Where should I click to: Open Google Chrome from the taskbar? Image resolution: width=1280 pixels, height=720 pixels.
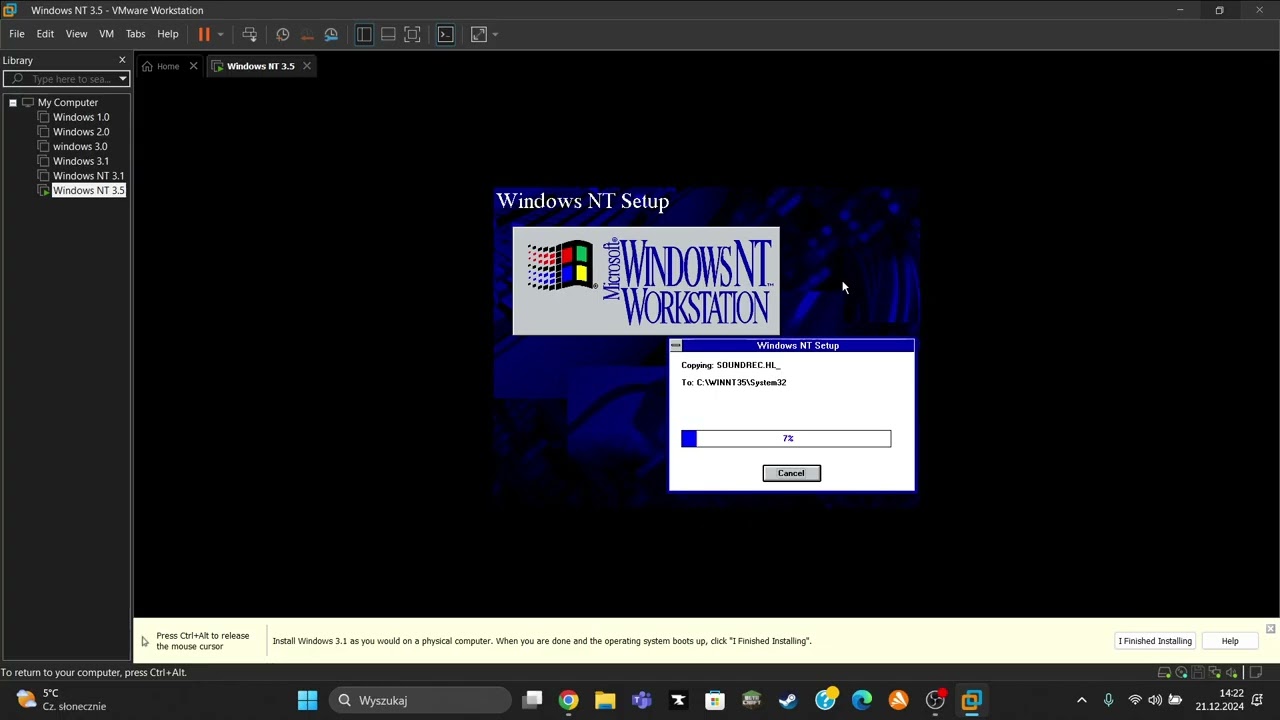[568, 700]
